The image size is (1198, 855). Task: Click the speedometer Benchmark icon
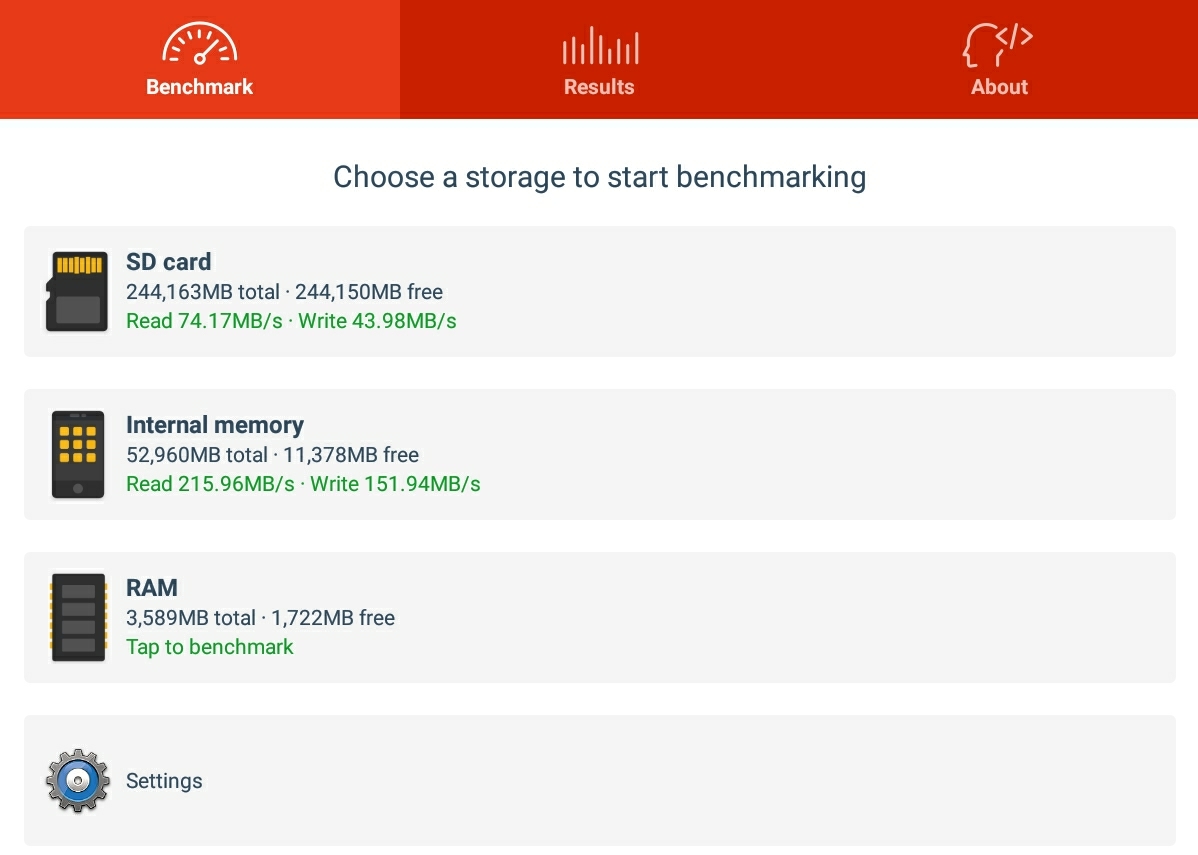tap(199, 43)
